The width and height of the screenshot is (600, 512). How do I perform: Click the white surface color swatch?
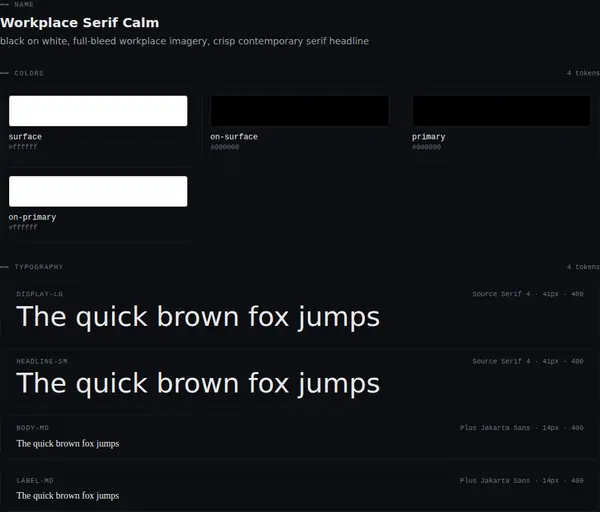pos(98,111)
